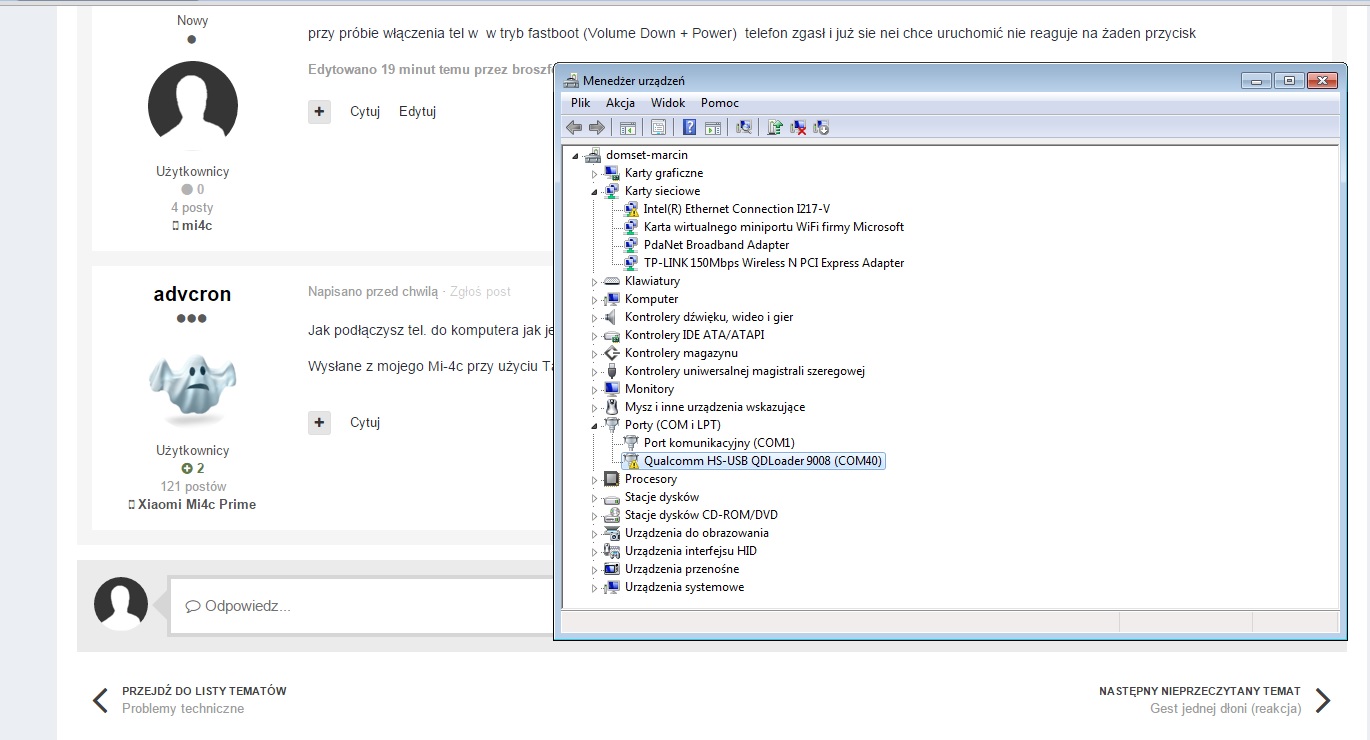Screen dimensions: 1370x740
Task: Collapse the Karty sieciowe tree node
Action: point(594,191)
